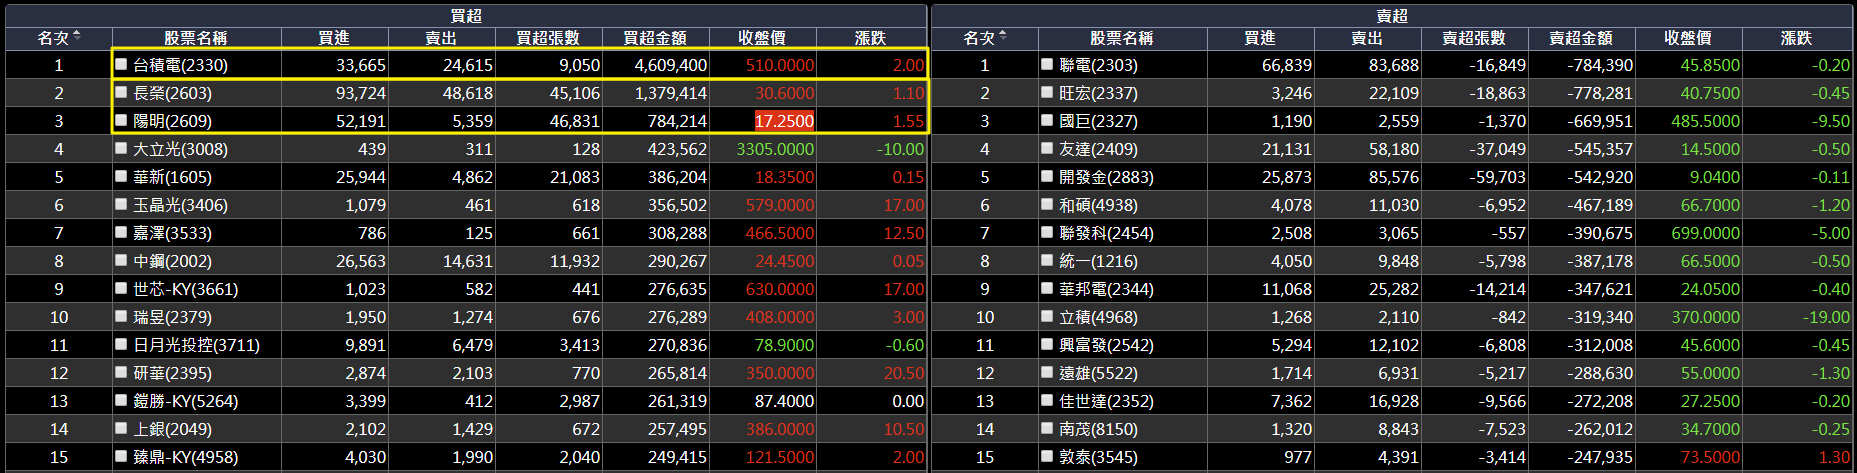Viewport: 1857px width, 473px height.
Task: Tick the checkbox for 中鋼(2002)
Action: (x=121, y=260)
